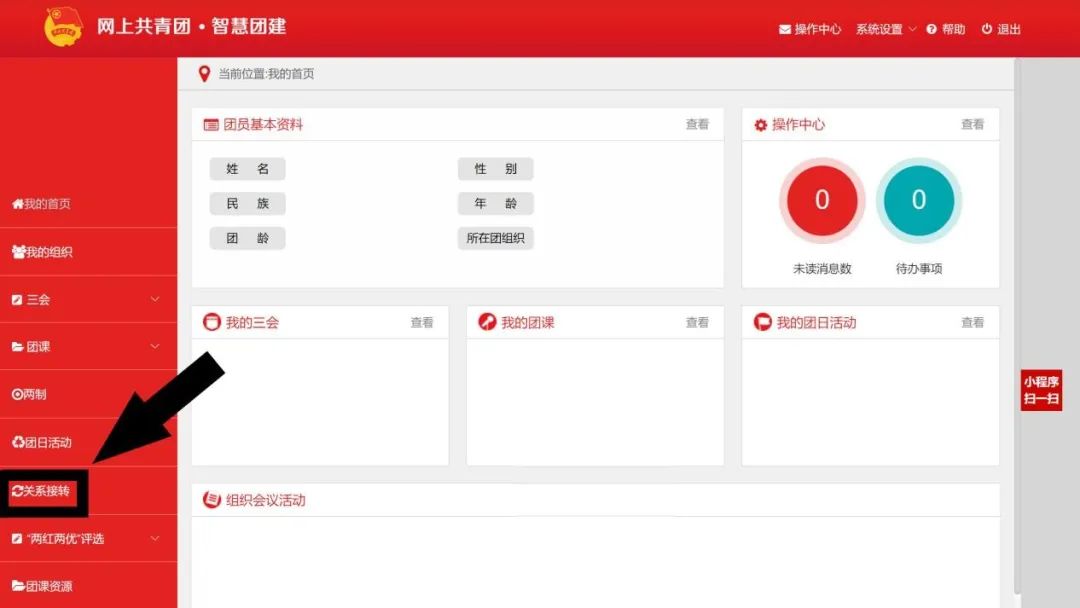
Task: Click the envelope icon beside 操作中心
Action: [x=785, y=29]
